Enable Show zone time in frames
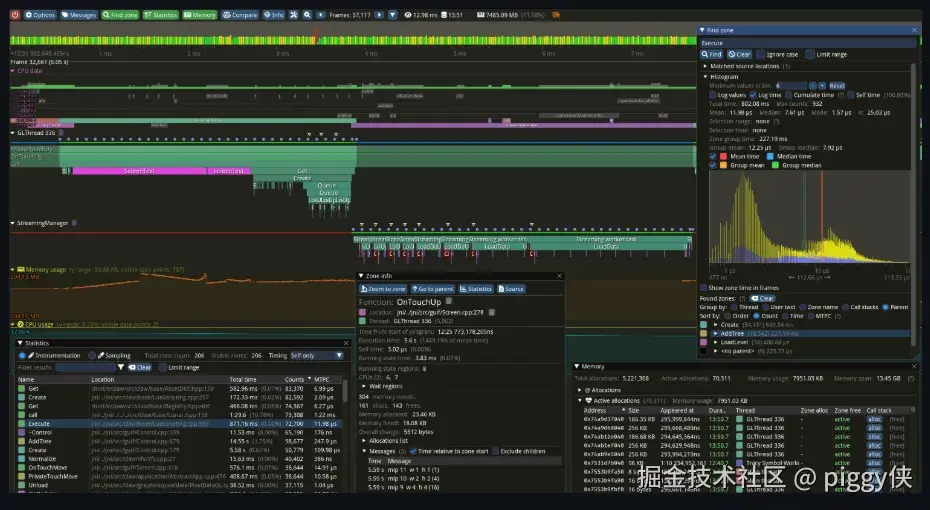The image size is (930, 510). click(x=703, y=288)
